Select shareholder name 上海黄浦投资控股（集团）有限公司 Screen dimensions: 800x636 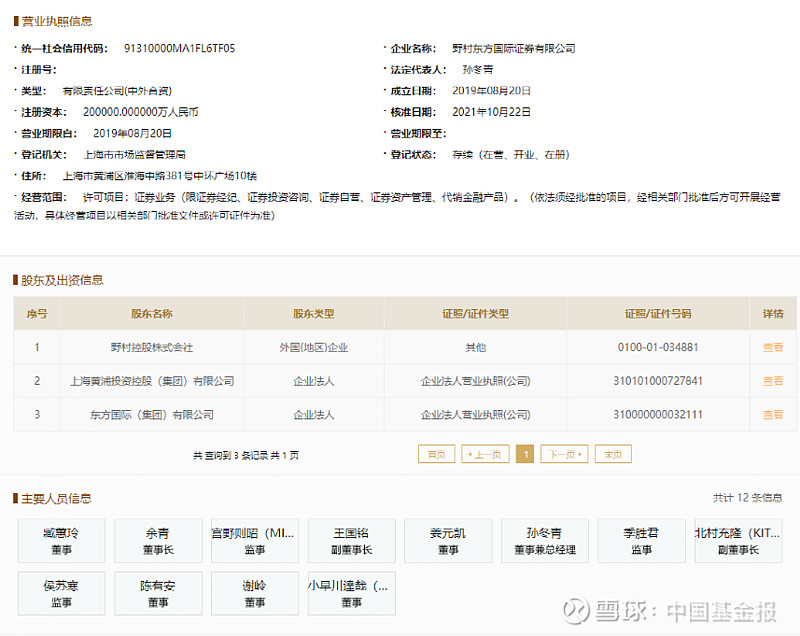(x=152, y=381)
